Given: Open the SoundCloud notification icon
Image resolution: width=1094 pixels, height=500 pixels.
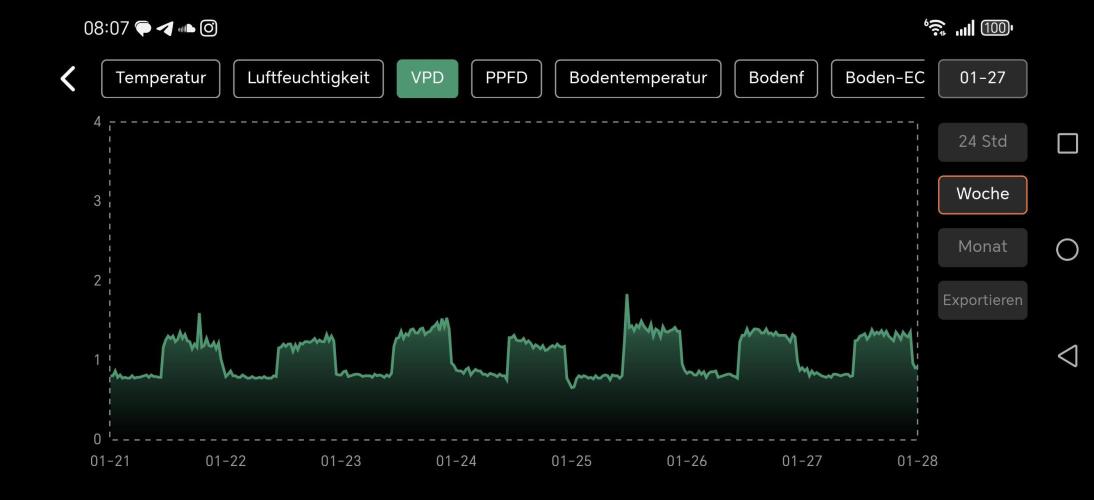Looking at the screenshot, I should click(186, 29).
